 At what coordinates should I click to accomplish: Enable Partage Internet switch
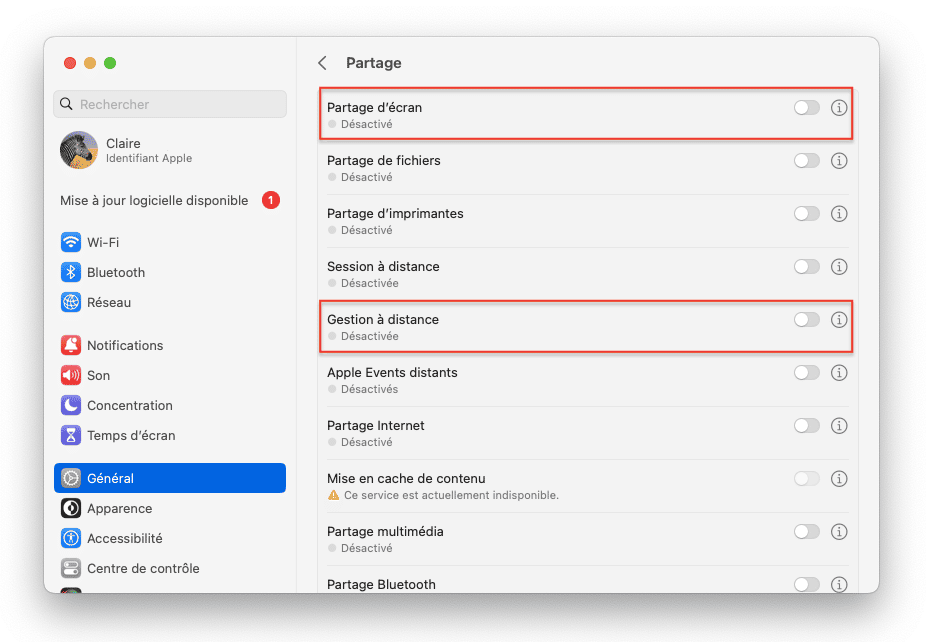coord(806,426)
